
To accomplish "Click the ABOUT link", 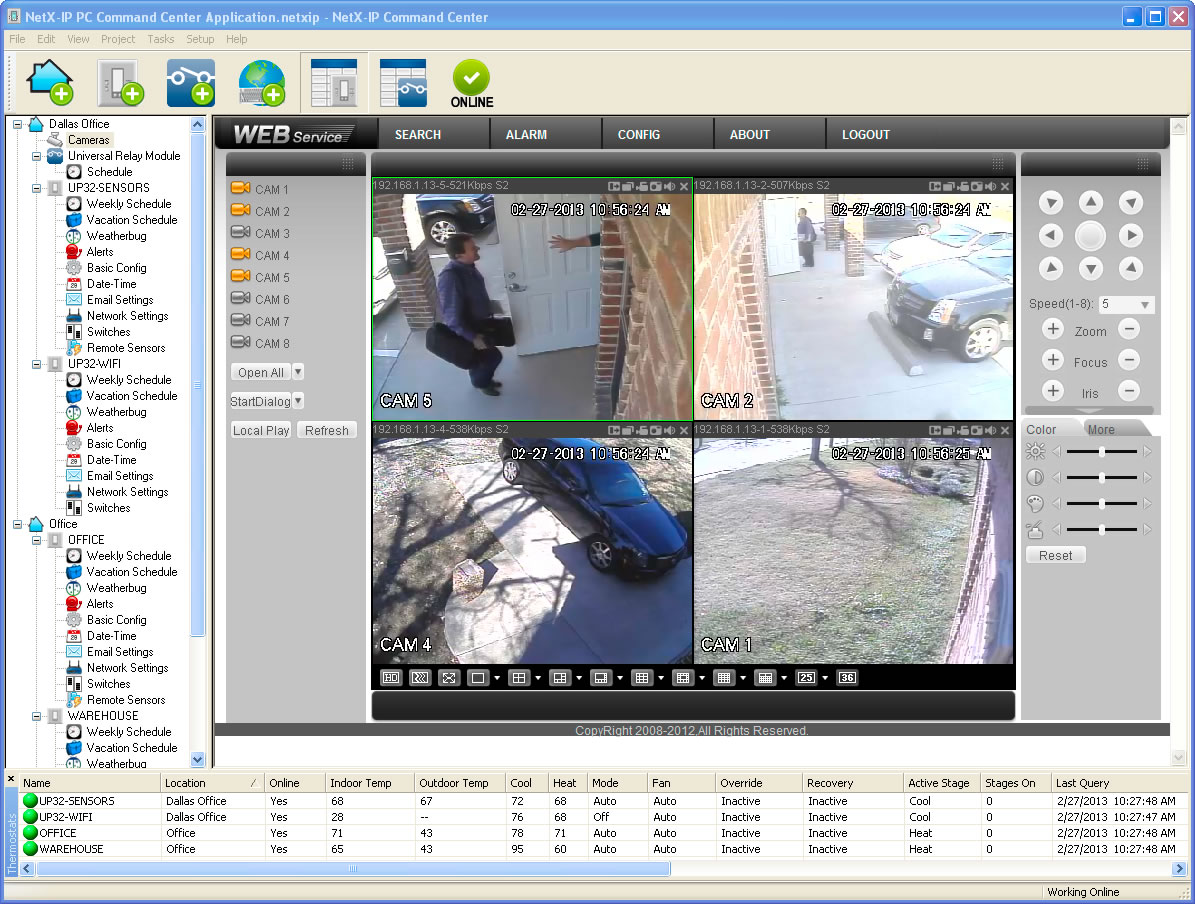I will tap(750, 134).
